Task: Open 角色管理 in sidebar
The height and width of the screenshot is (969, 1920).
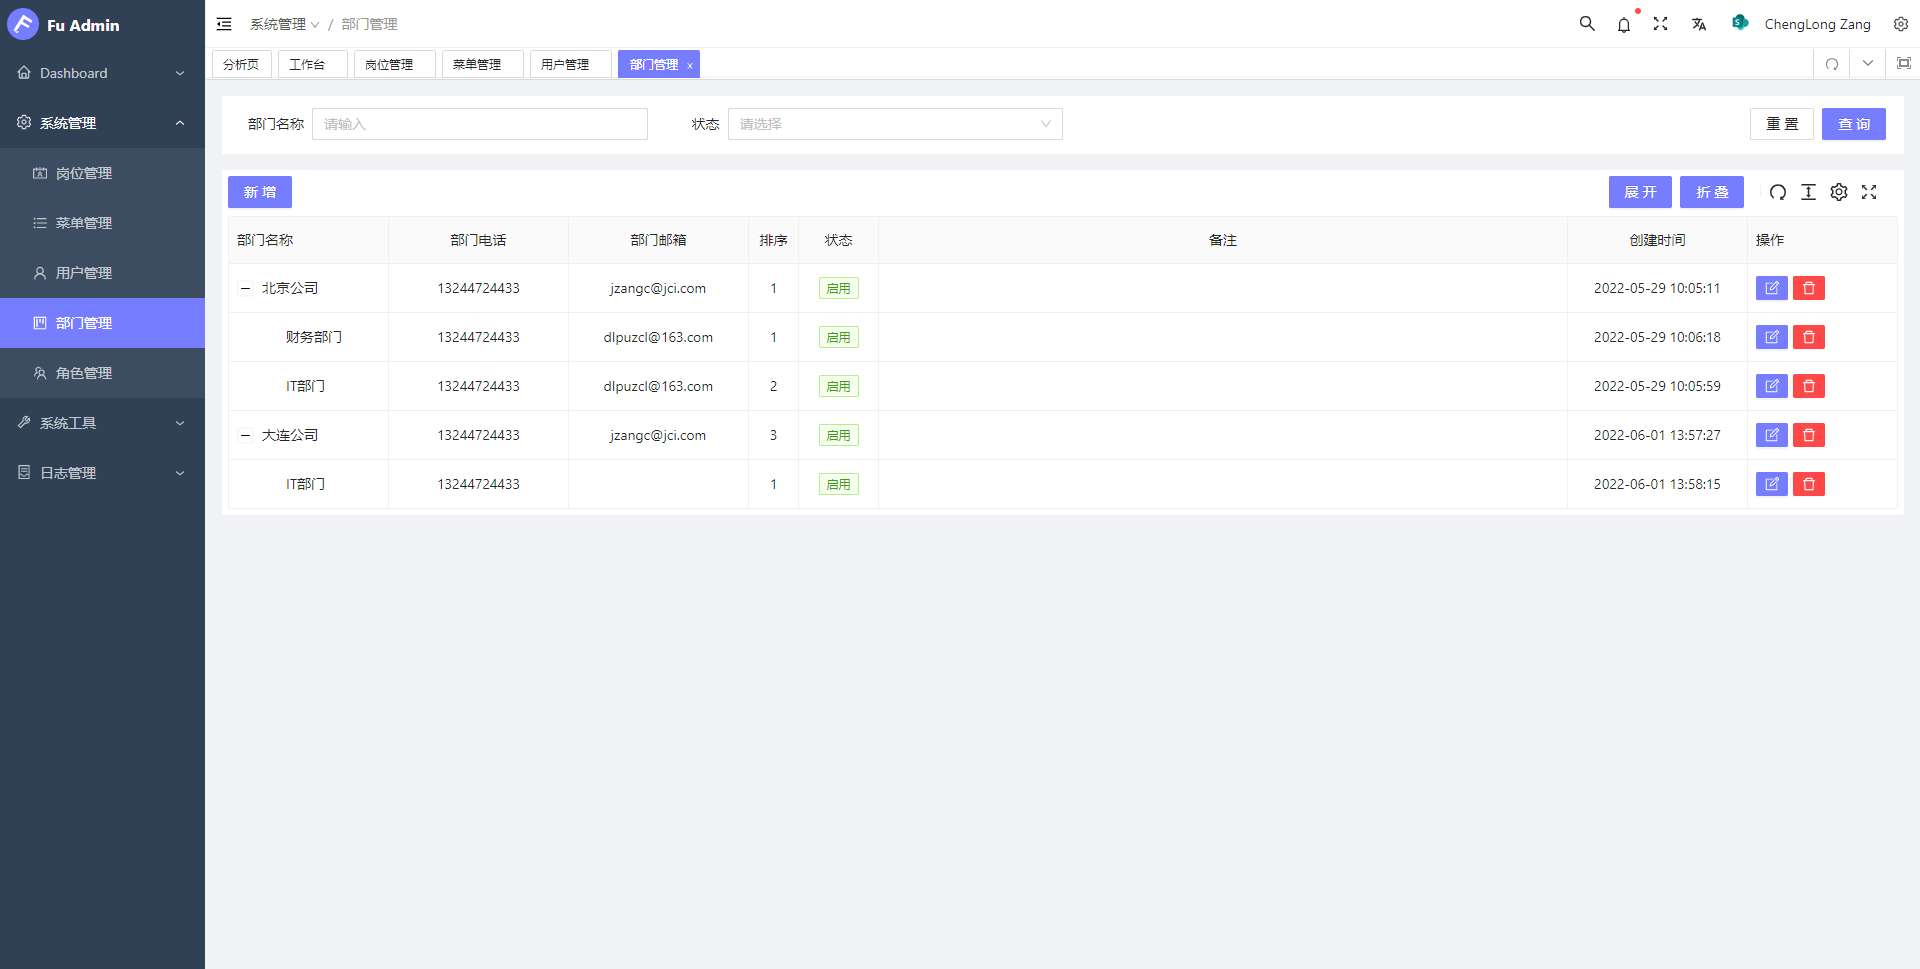Action: pos(102,373)
